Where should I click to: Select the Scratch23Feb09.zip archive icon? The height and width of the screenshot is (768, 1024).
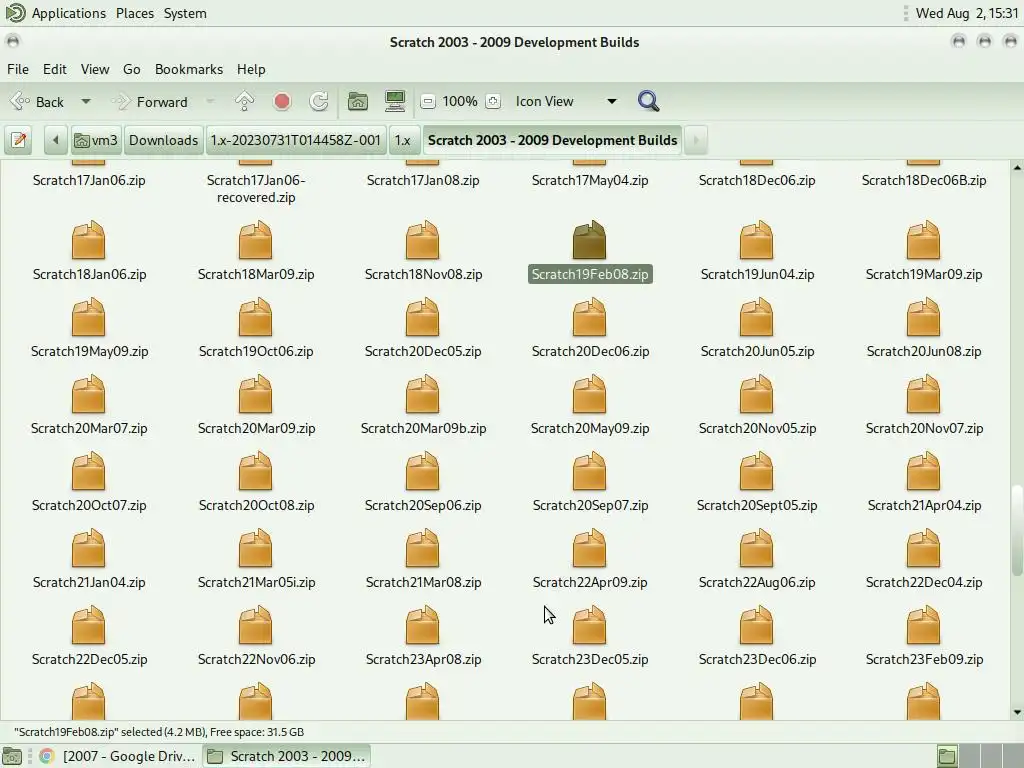point(923,626)
